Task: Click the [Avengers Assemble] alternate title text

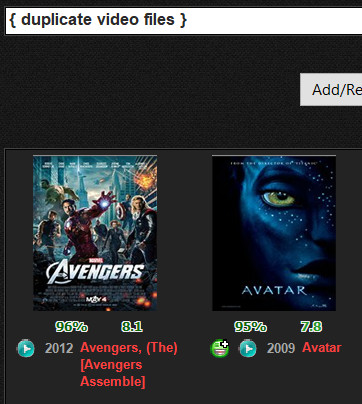Action: point(113,373)
